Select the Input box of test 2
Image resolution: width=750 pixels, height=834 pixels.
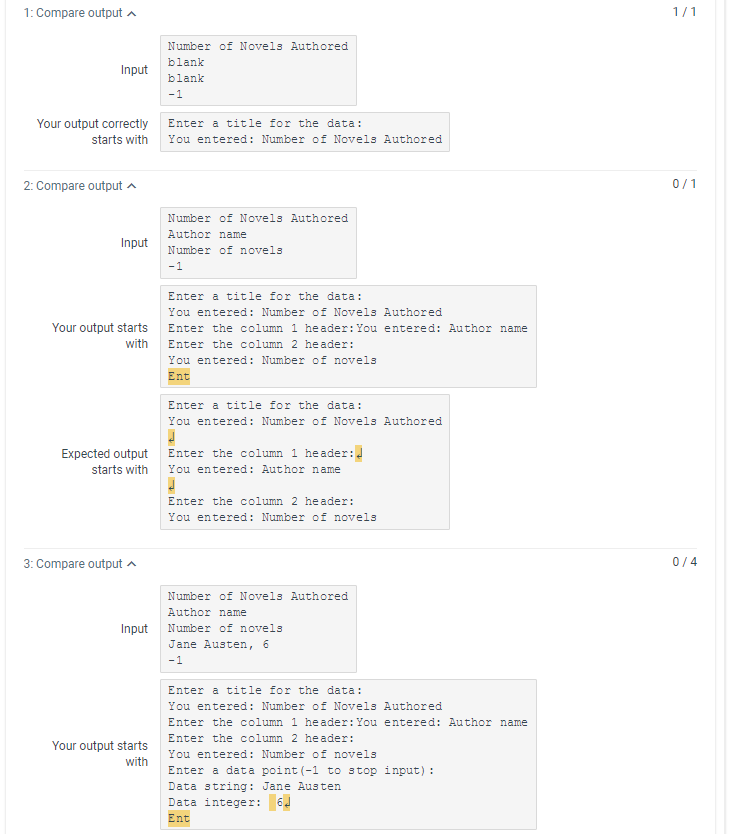(258, 242)
